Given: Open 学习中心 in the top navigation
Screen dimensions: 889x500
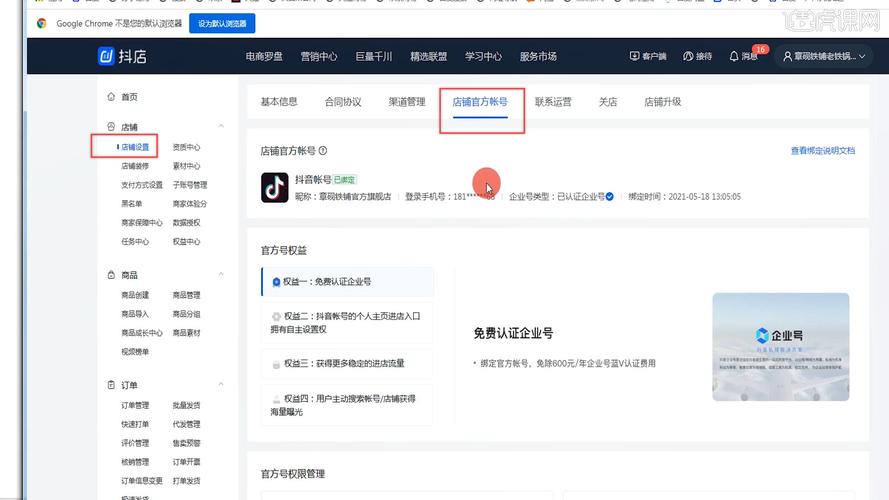Looking at the screenshot, I should pos(483,56).
